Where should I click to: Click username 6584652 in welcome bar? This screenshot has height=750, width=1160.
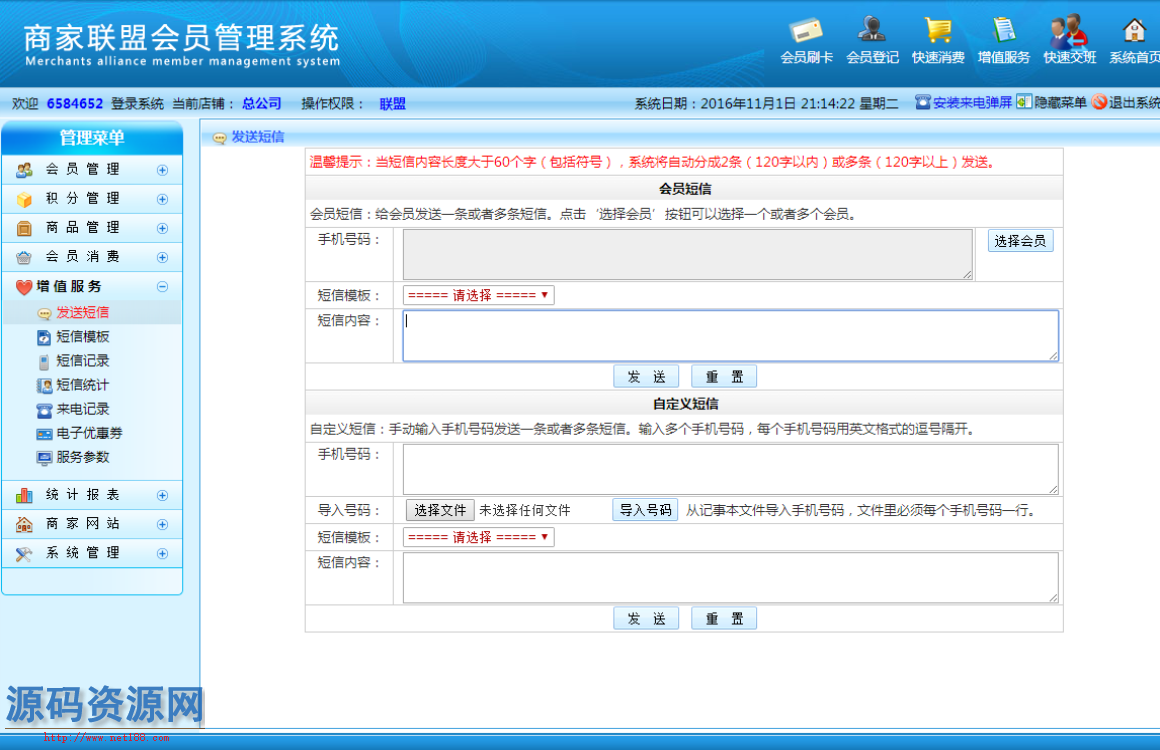click(75, 104)
